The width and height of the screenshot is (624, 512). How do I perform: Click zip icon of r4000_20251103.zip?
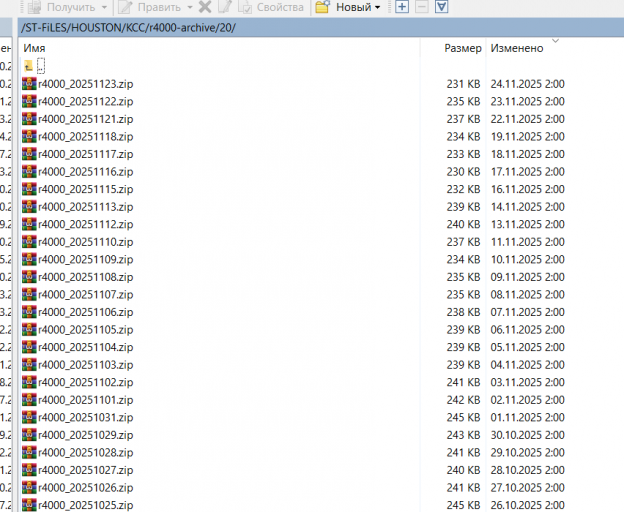[29, 365]
